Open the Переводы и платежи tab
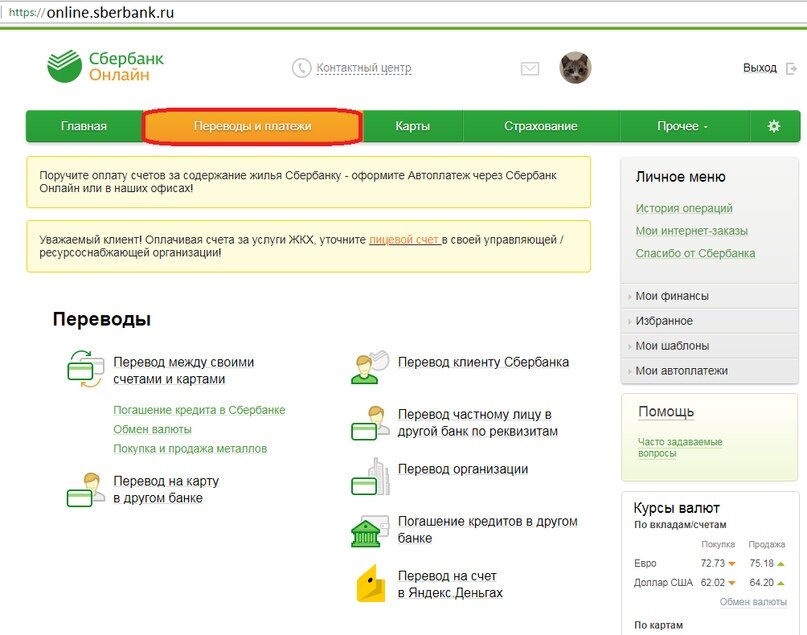This screenshot has width=807, height=635. pos(253,126)
